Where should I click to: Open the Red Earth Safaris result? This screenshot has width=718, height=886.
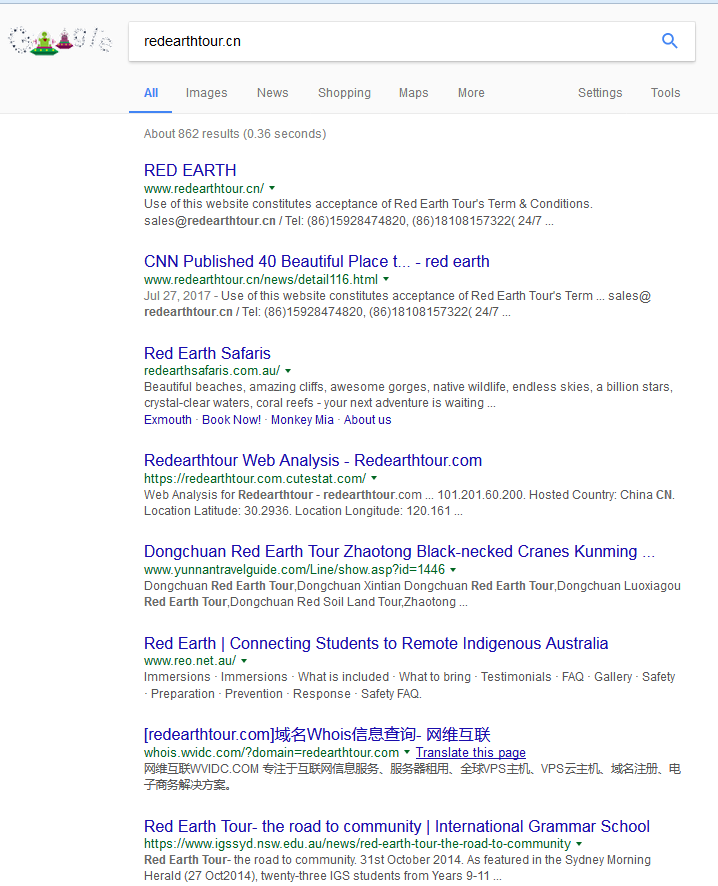(207, 353)
